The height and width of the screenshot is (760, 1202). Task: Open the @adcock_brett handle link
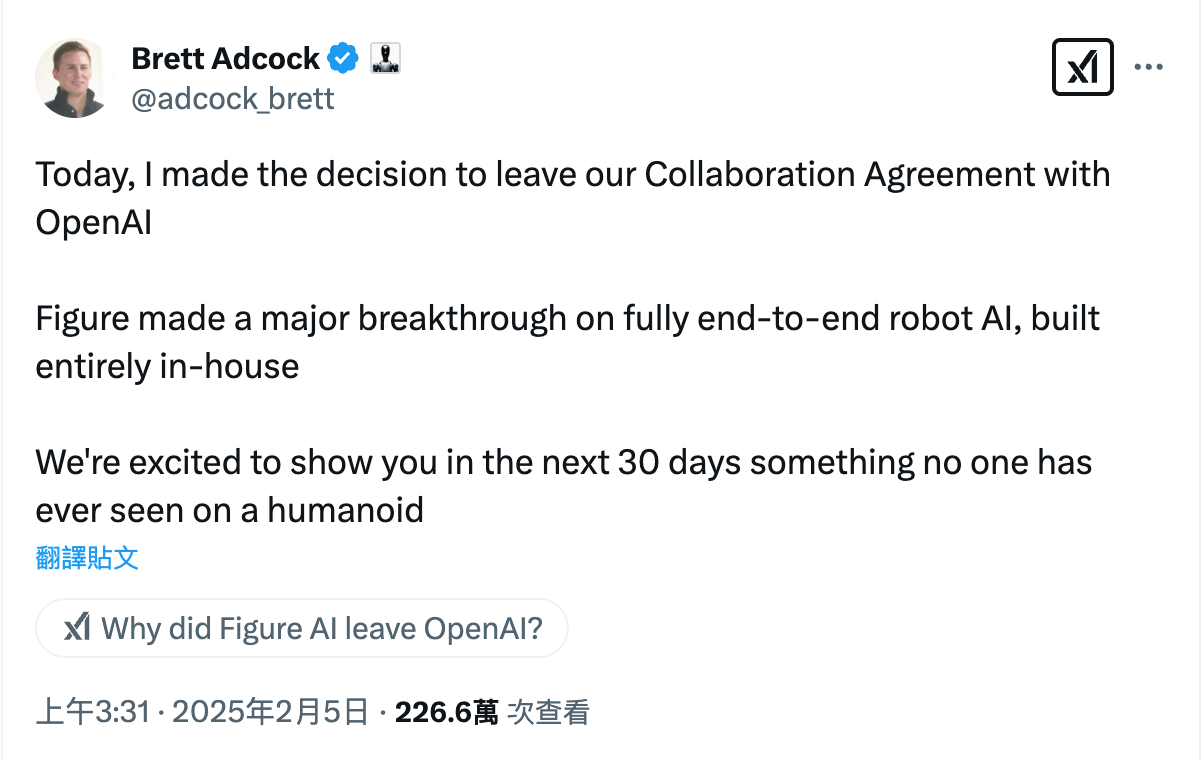233,98
